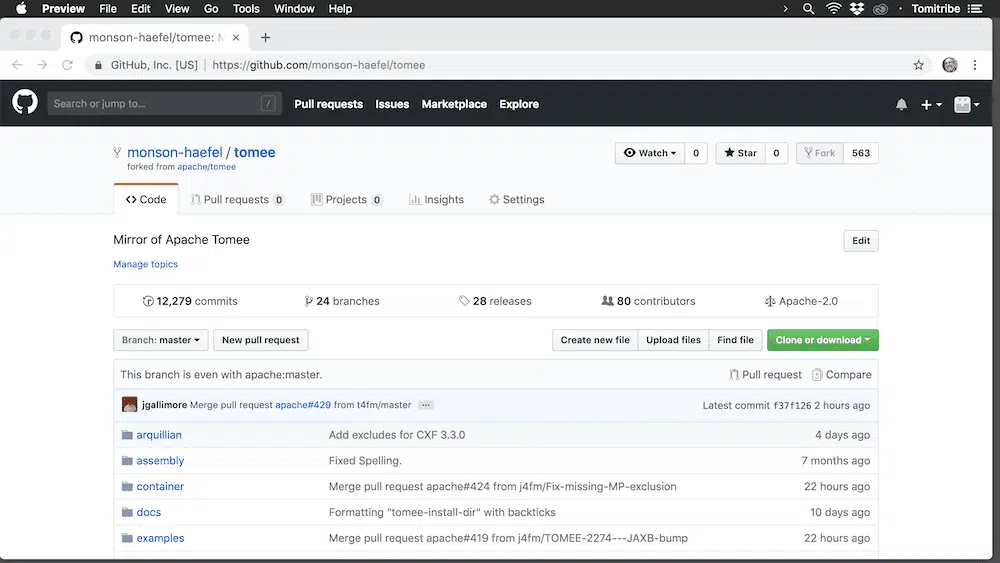Viewport: 1000px width, 563px height.
Task: Open the plus create-new dropdown
Action: tap(931, 105)
